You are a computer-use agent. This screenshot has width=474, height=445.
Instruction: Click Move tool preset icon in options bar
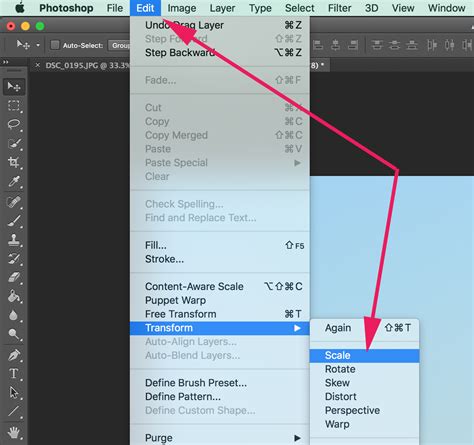[x=23, y=45]
